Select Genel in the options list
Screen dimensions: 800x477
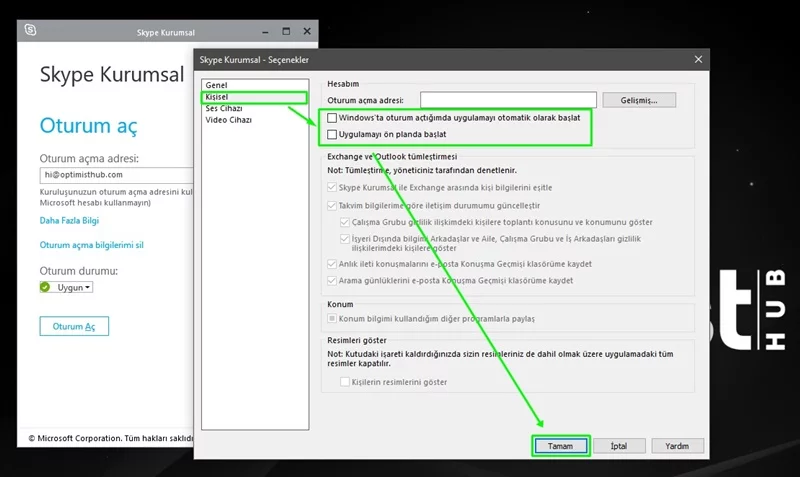(216, 85)
